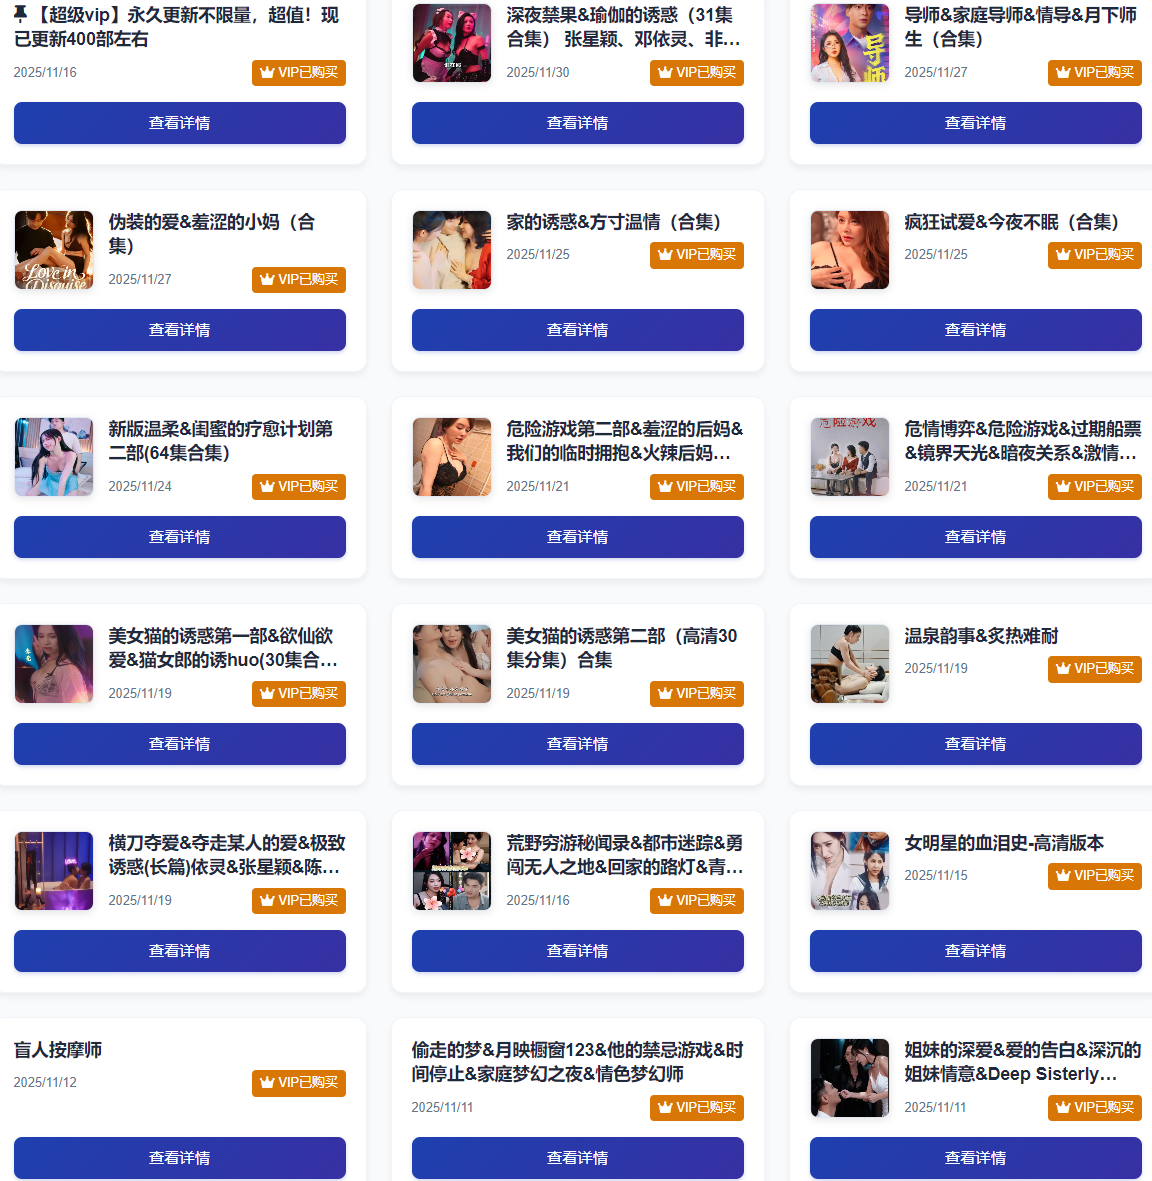
Task: Click 查看详情 under 危情博弈&危险游戏 card
Action: 976,537
